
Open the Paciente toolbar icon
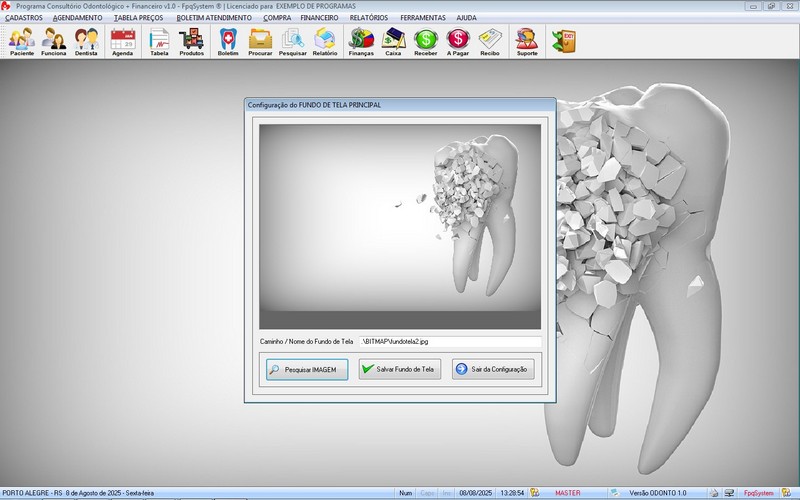point(22,41)
